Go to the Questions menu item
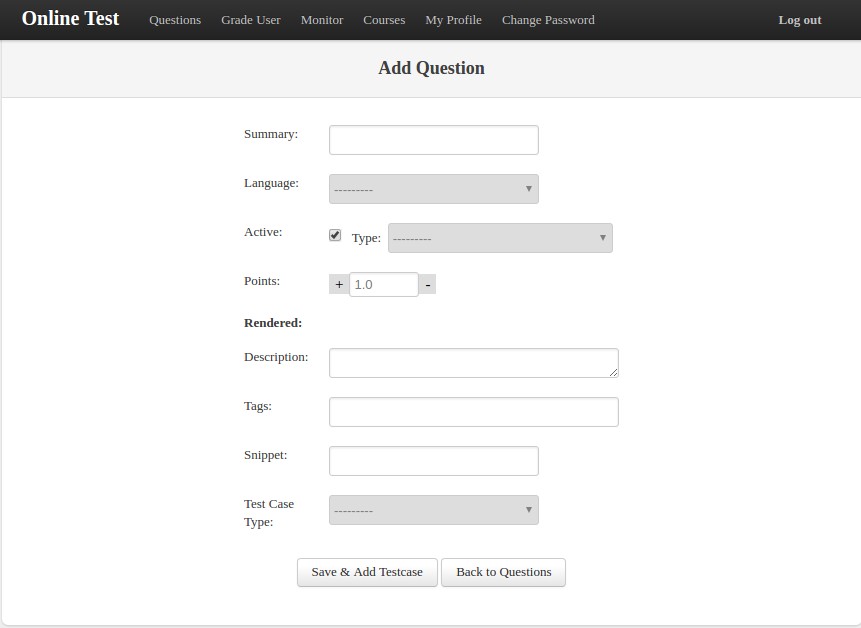Screen dimensions: 861x628 coord(175,20)
